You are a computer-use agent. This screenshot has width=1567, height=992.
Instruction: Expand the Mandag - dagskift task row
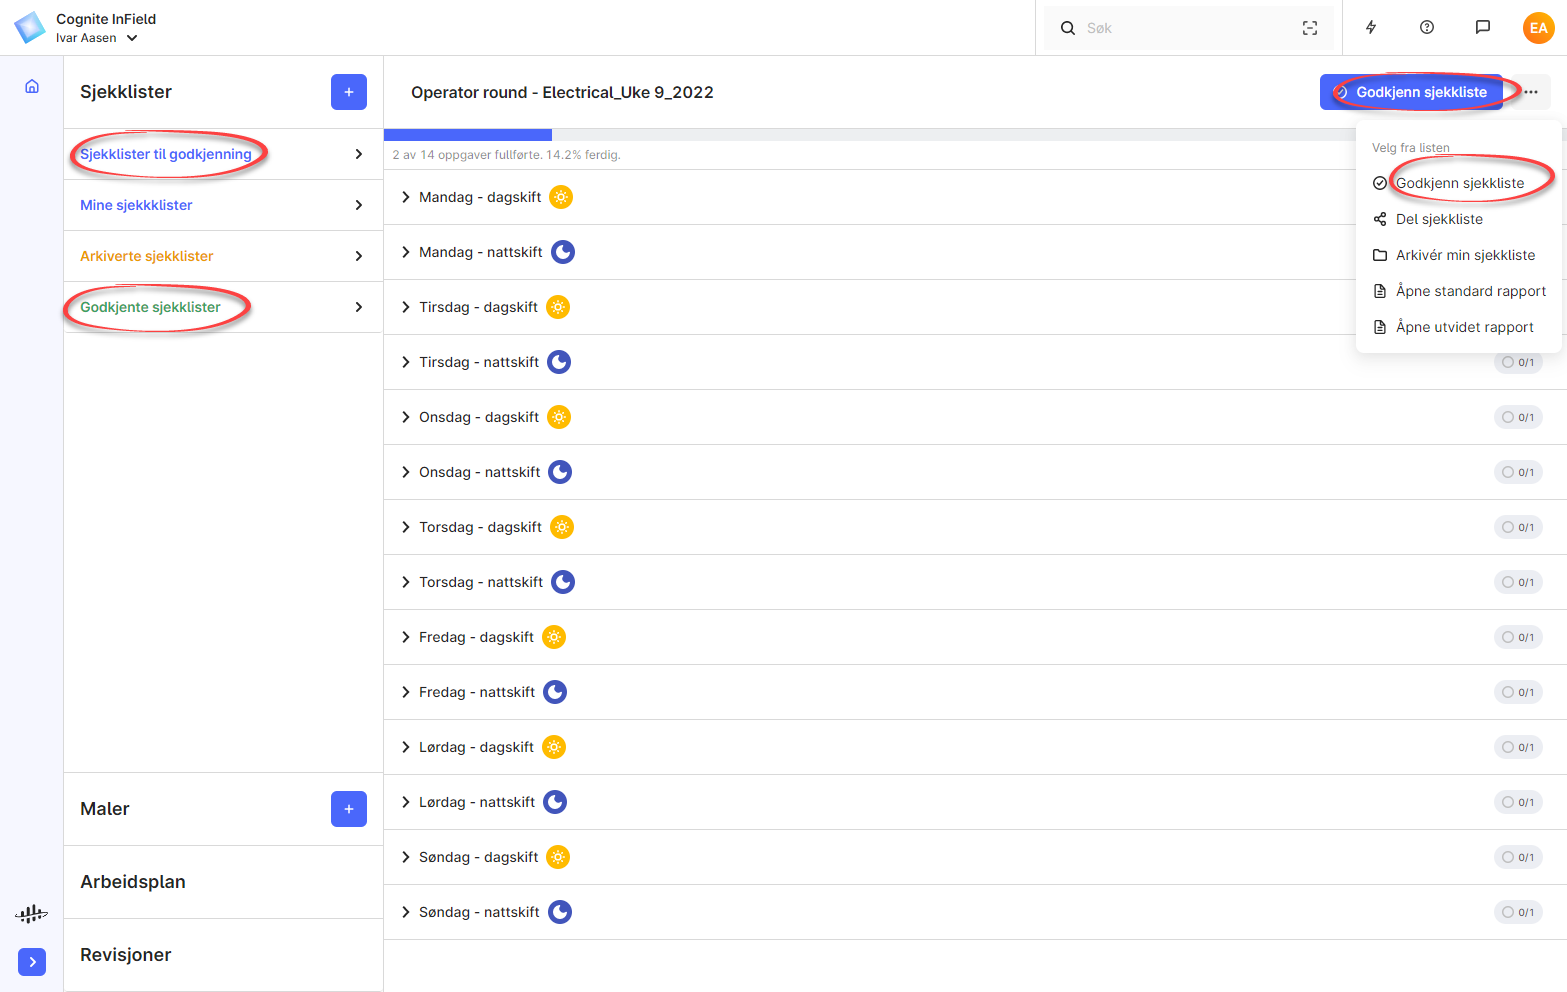pos(404,197)
